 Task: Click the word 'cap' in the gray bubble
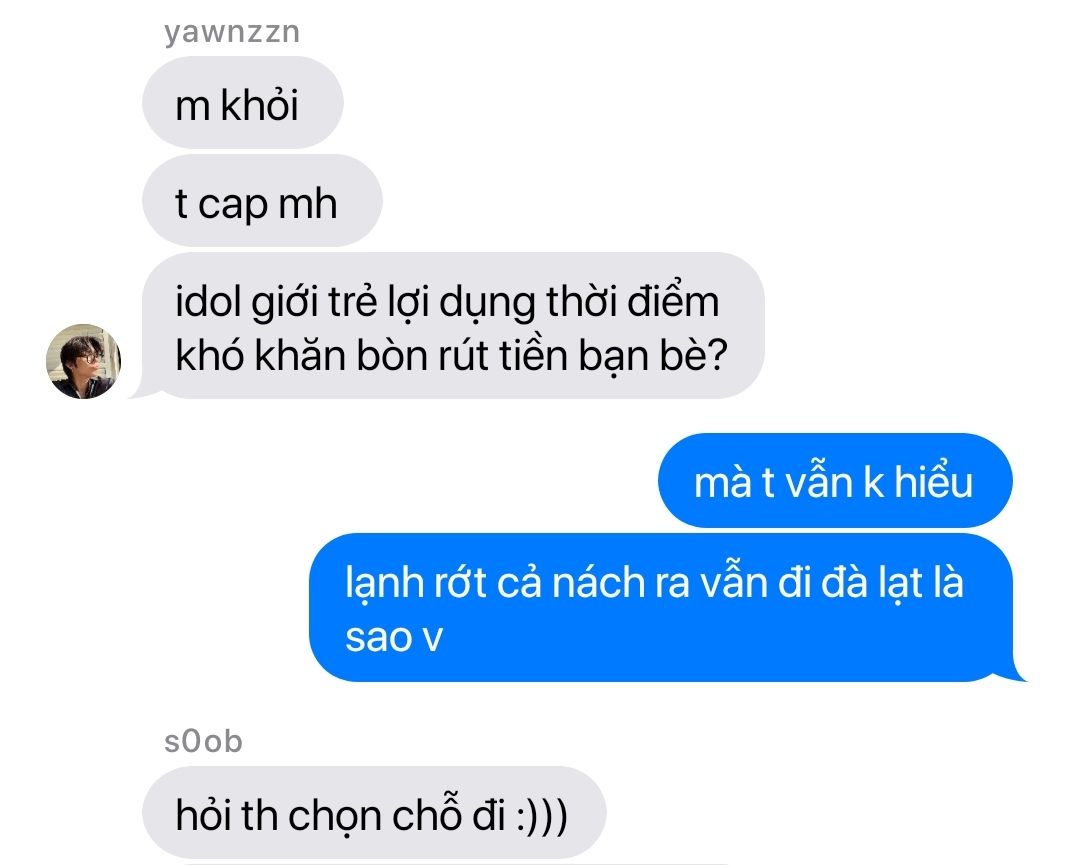[233, 205]
